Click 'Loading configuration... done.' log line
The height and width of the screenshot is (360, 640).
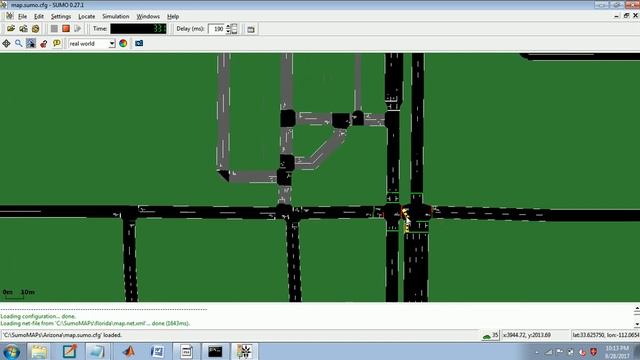(38, 316)
